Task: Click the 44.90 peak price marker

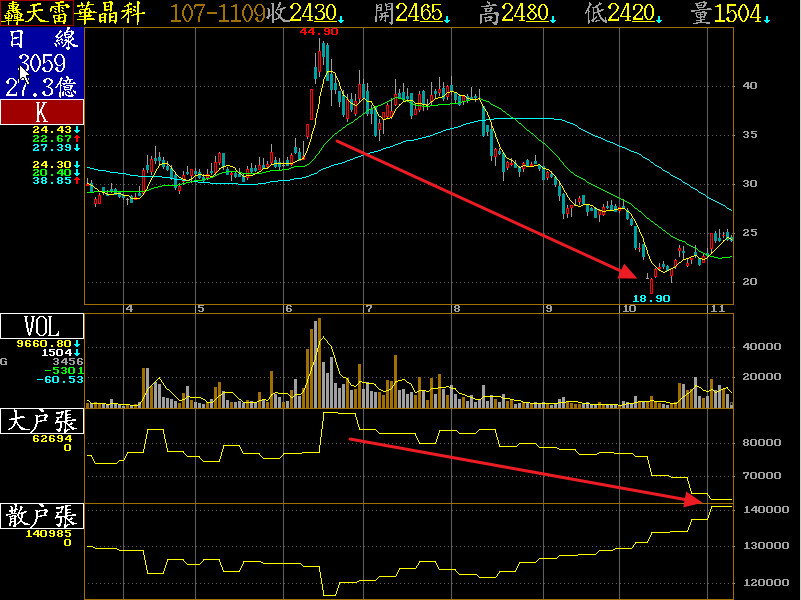Action: click(x=318, y=32)
